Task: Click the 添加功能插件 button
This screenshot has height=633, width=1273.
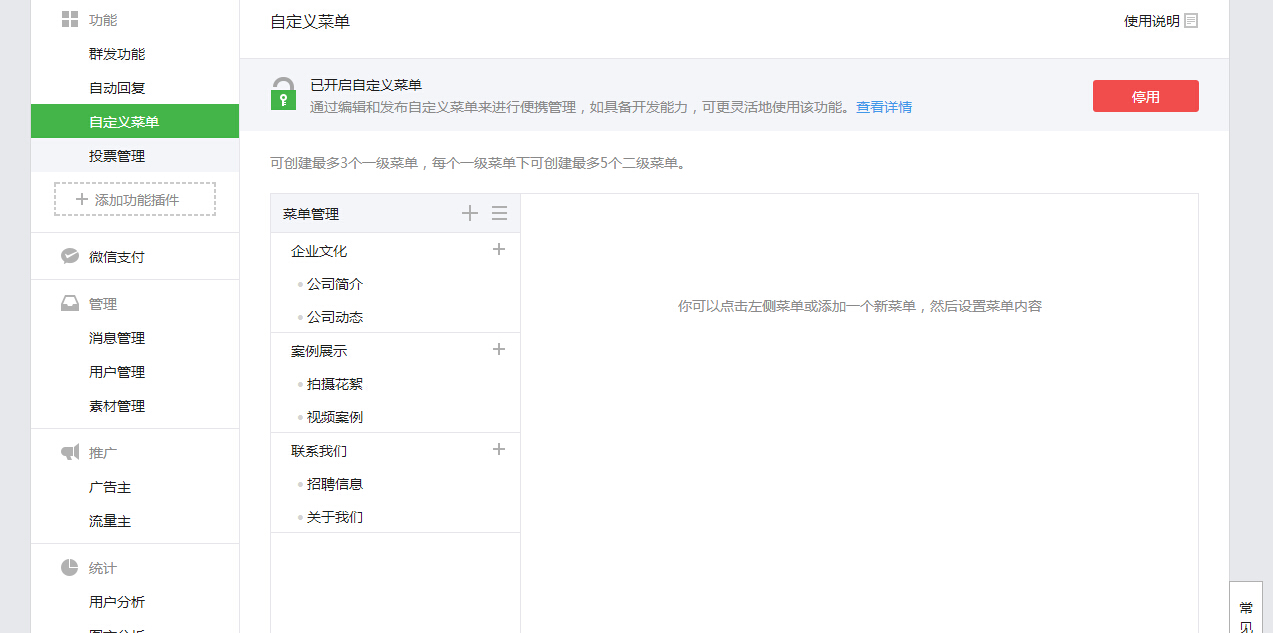Action: point(134,199)
